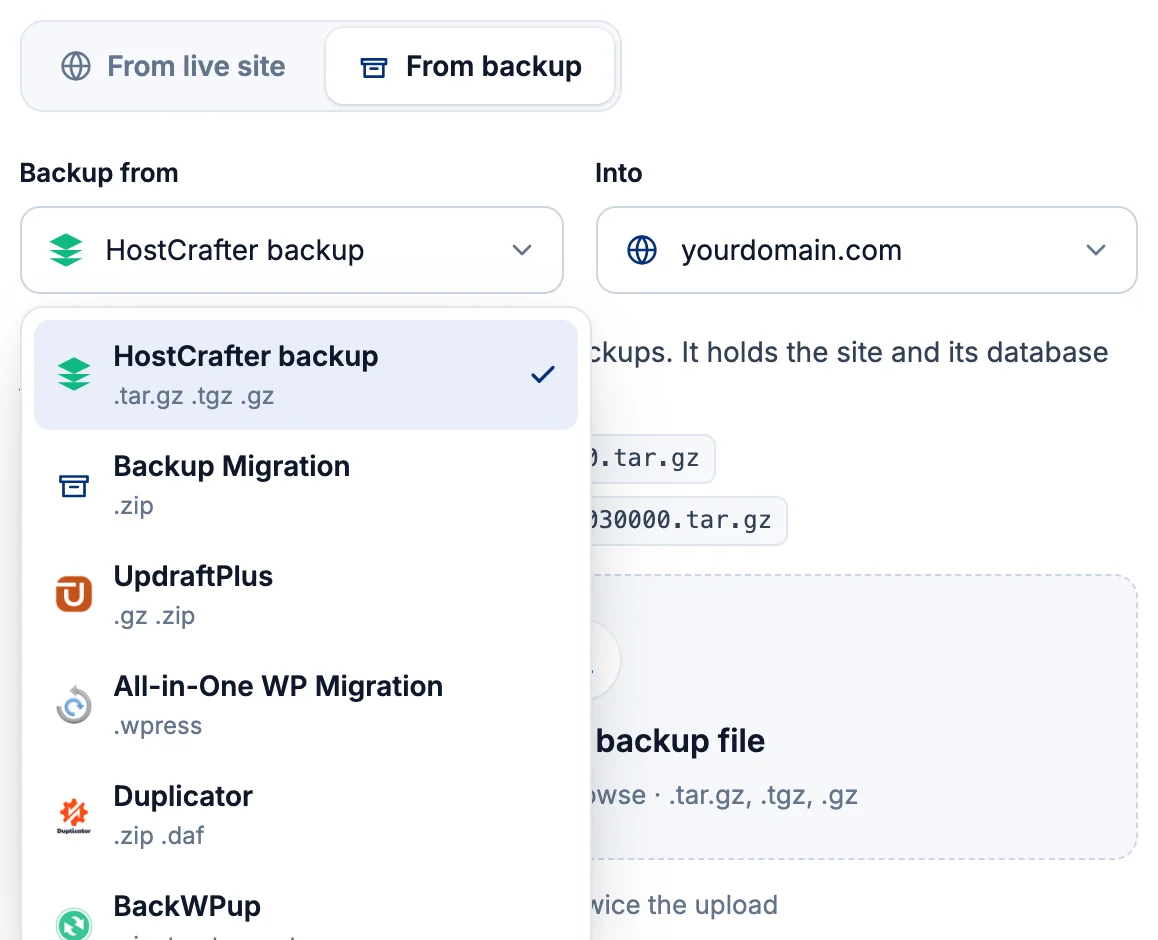Screen dimensions: 1158x940
Task: Choose UpdraftPlus from the backup list
Action: 306,594
